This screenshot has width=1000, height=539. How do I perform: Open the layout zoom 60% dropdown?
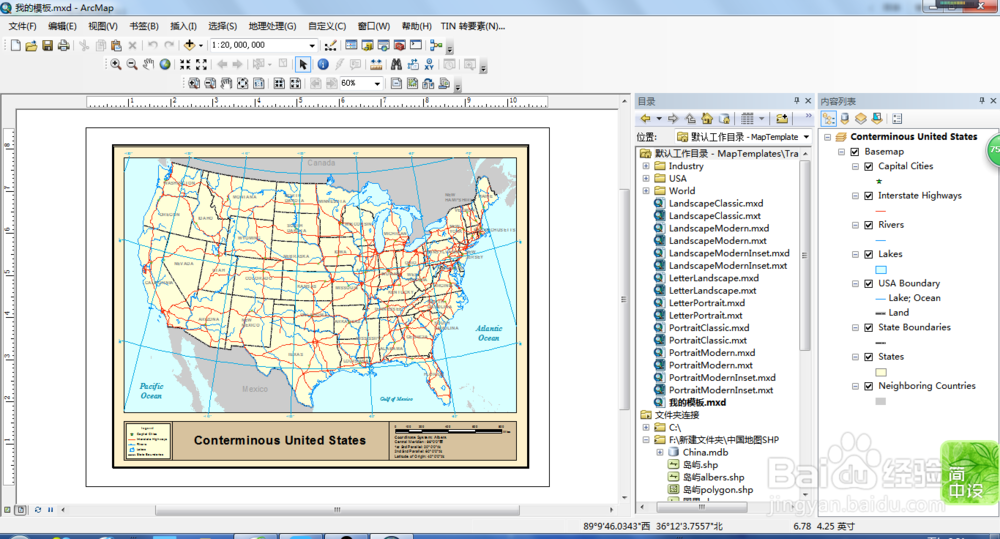[377, 84]
